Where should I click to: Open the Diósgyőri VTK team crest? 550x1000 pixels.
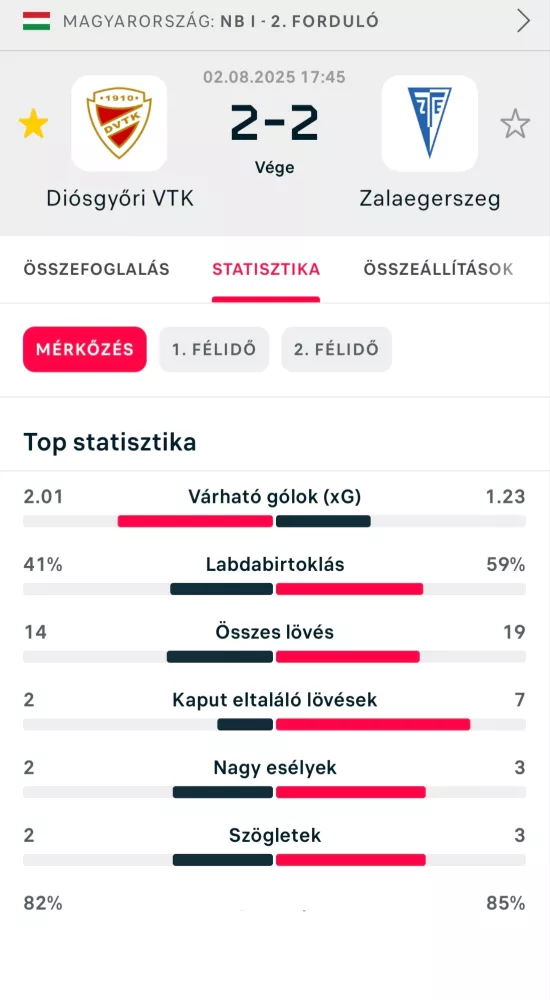tap(119, 123)
